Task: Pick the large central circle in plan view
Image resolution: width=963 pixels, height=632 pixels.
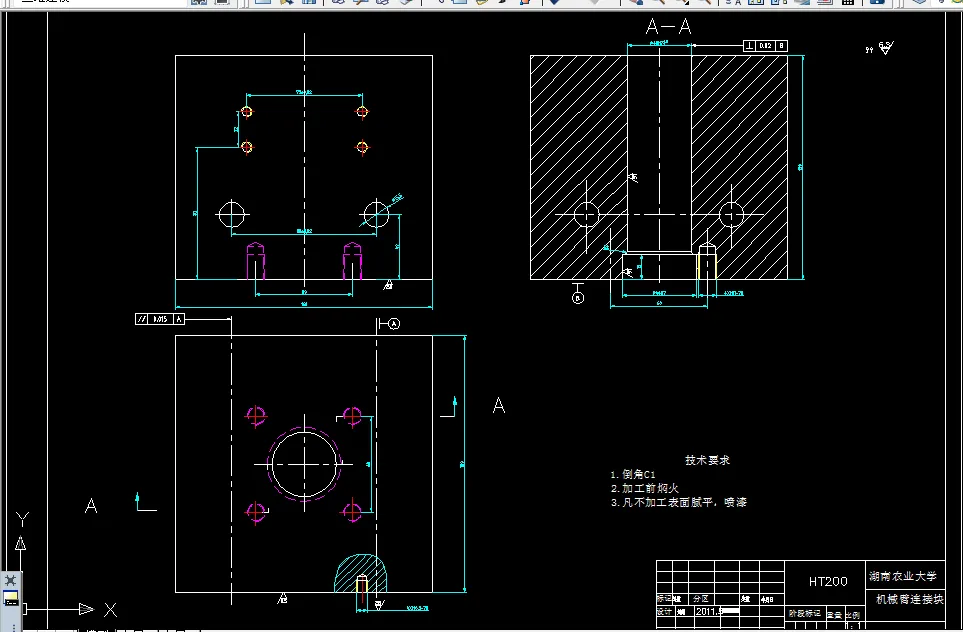Action: (305, 464)
